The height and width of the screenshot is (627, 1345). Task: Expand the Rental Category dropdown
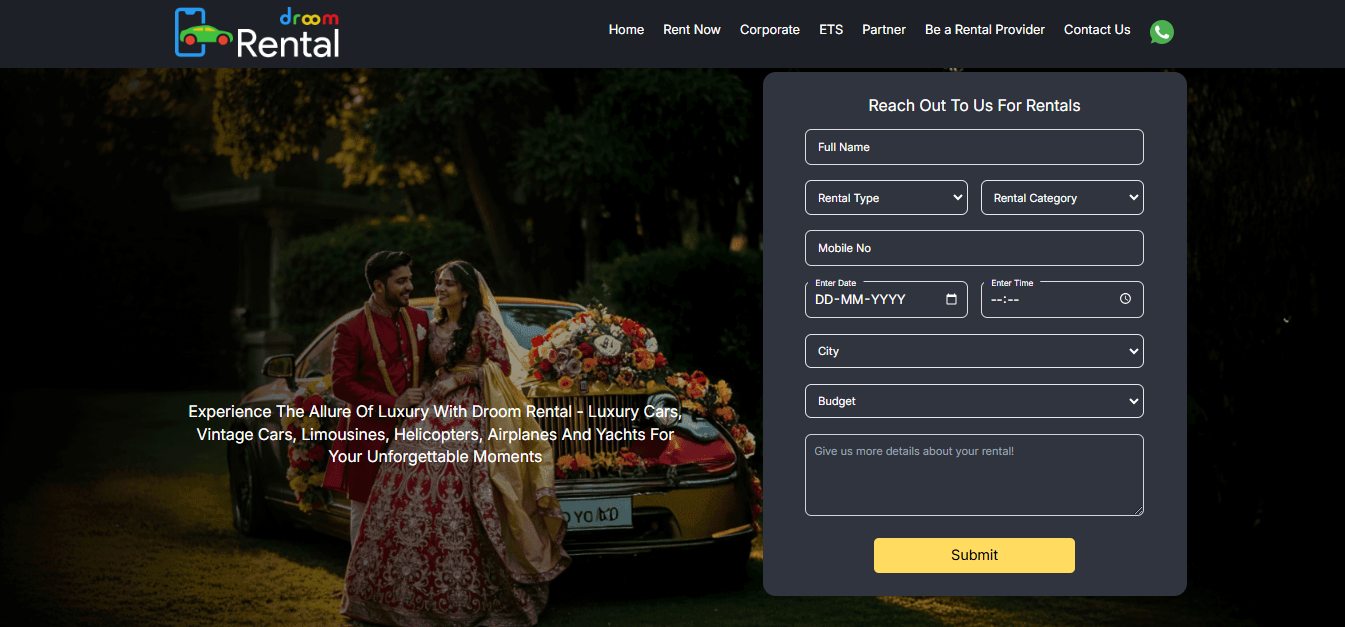pyautogui.click(x=1062, y=197)
